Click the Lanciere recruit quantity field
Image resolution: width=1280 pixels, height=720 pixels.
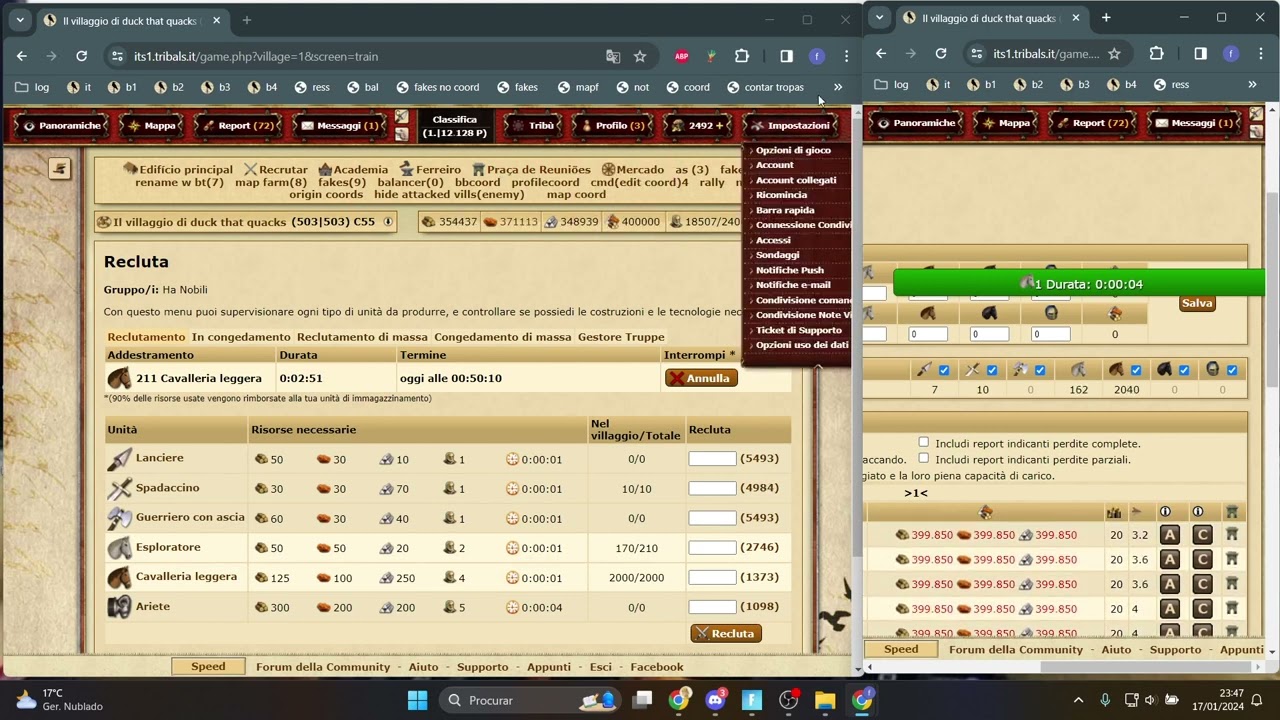(712, 458)
